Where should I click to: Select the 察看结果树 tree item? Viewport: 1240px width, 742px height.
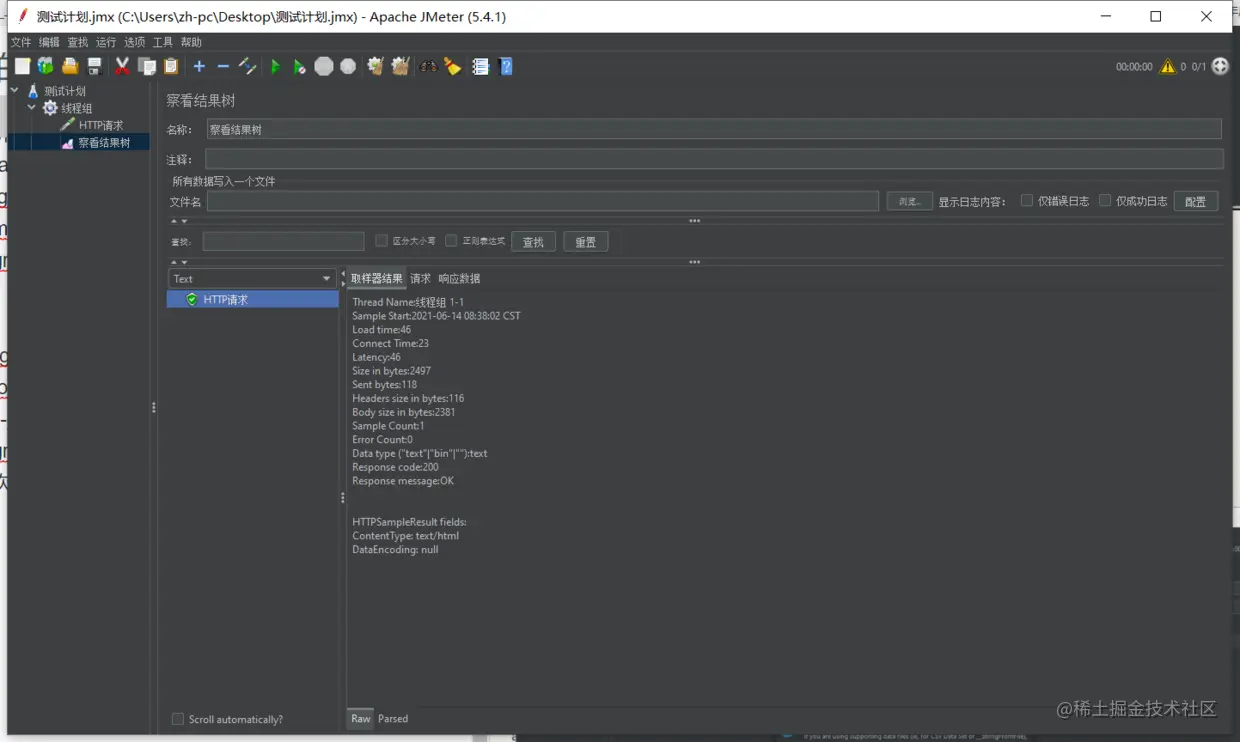coord(104,143)
